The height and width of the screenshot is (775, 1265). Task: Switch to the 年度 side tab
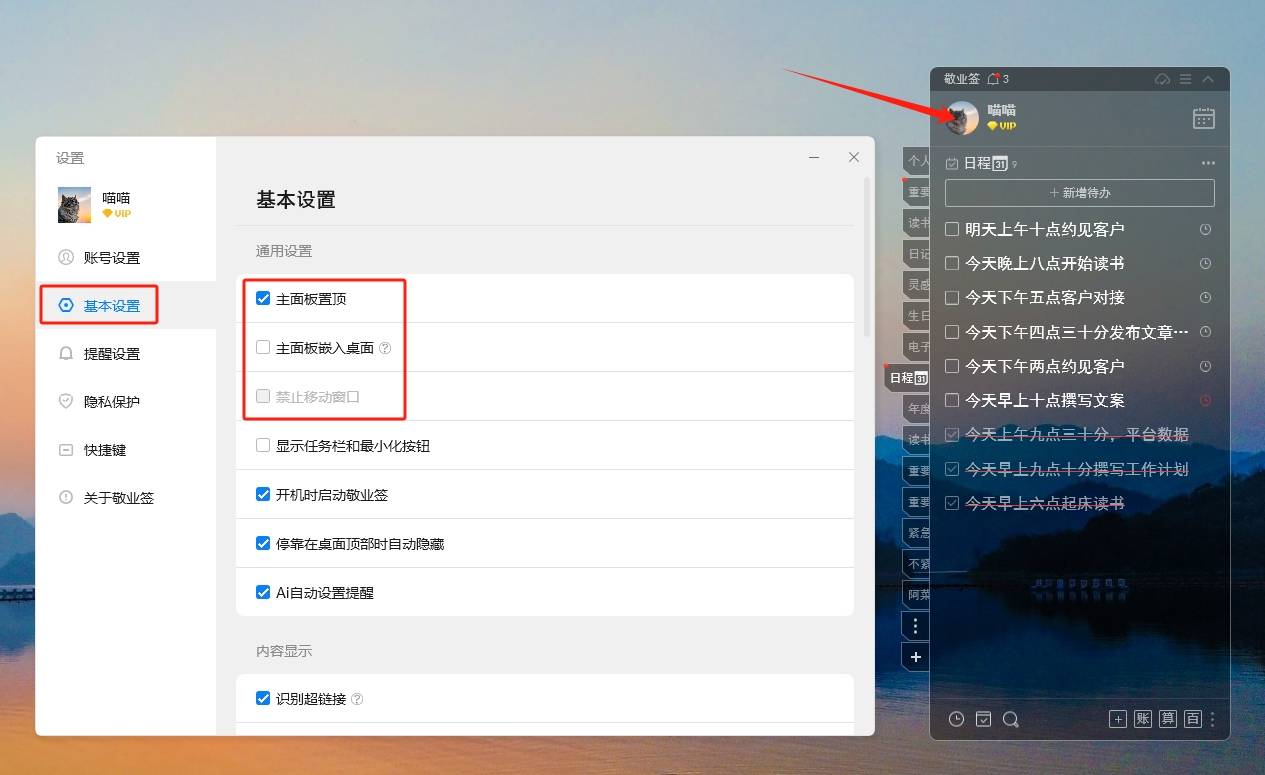[x=917, y=408]
